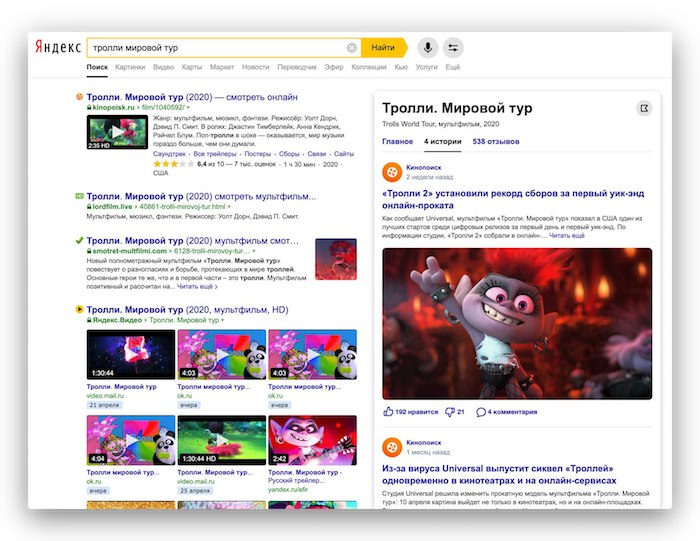Click the kinopoisk favicon beside first result

pos(79,96)
